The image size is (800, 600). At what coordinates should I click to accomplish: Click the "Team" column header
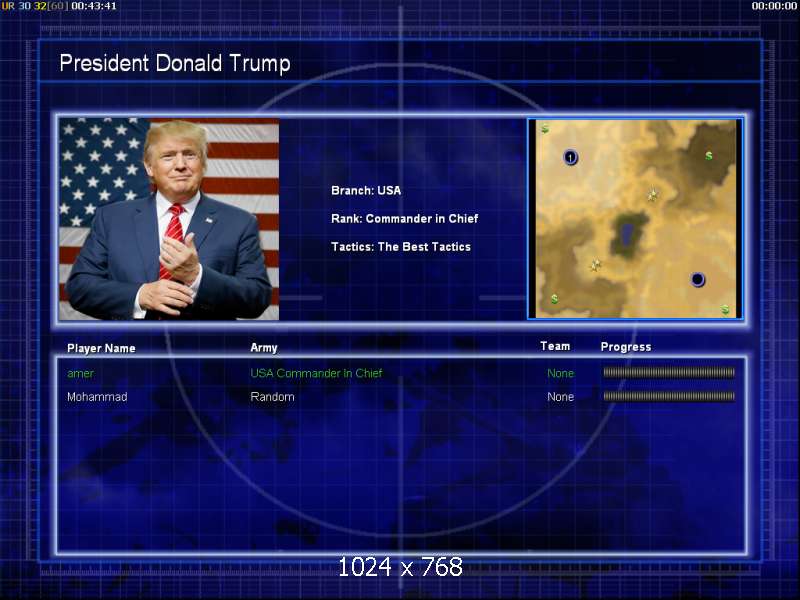tap(555, 346)
